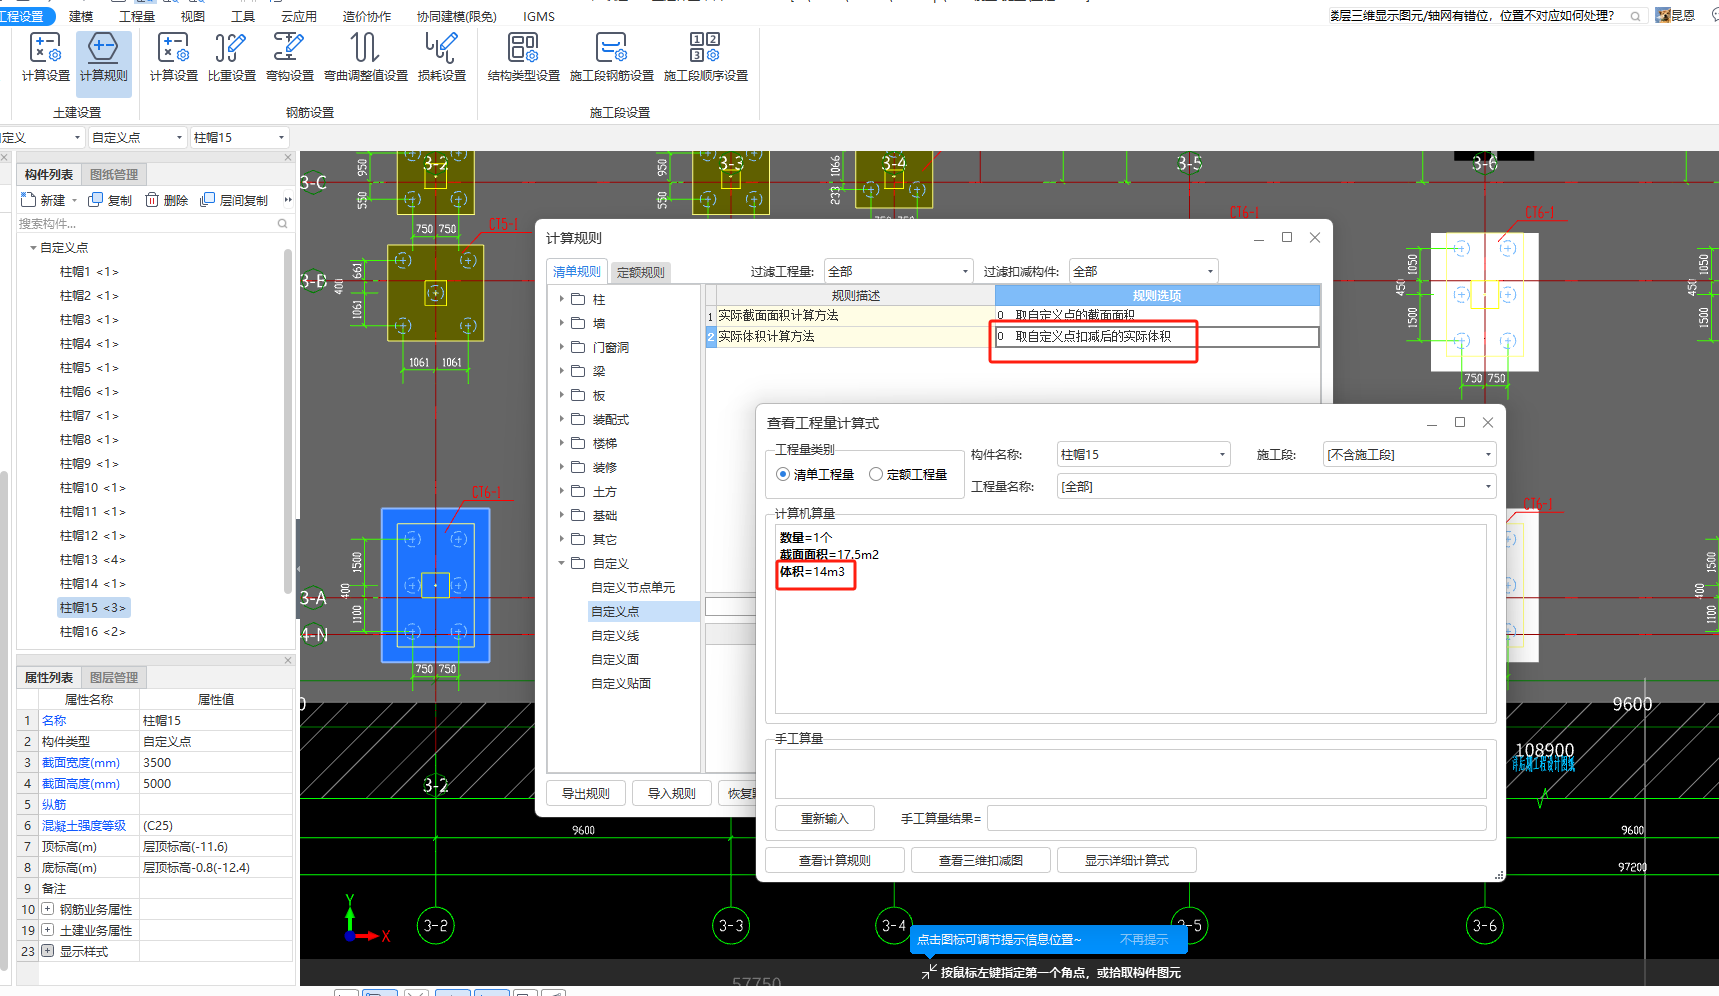The height and width of the screenshot is (996, 1719).
Task: Click 导入规则 button
Action: click(672, 793)
